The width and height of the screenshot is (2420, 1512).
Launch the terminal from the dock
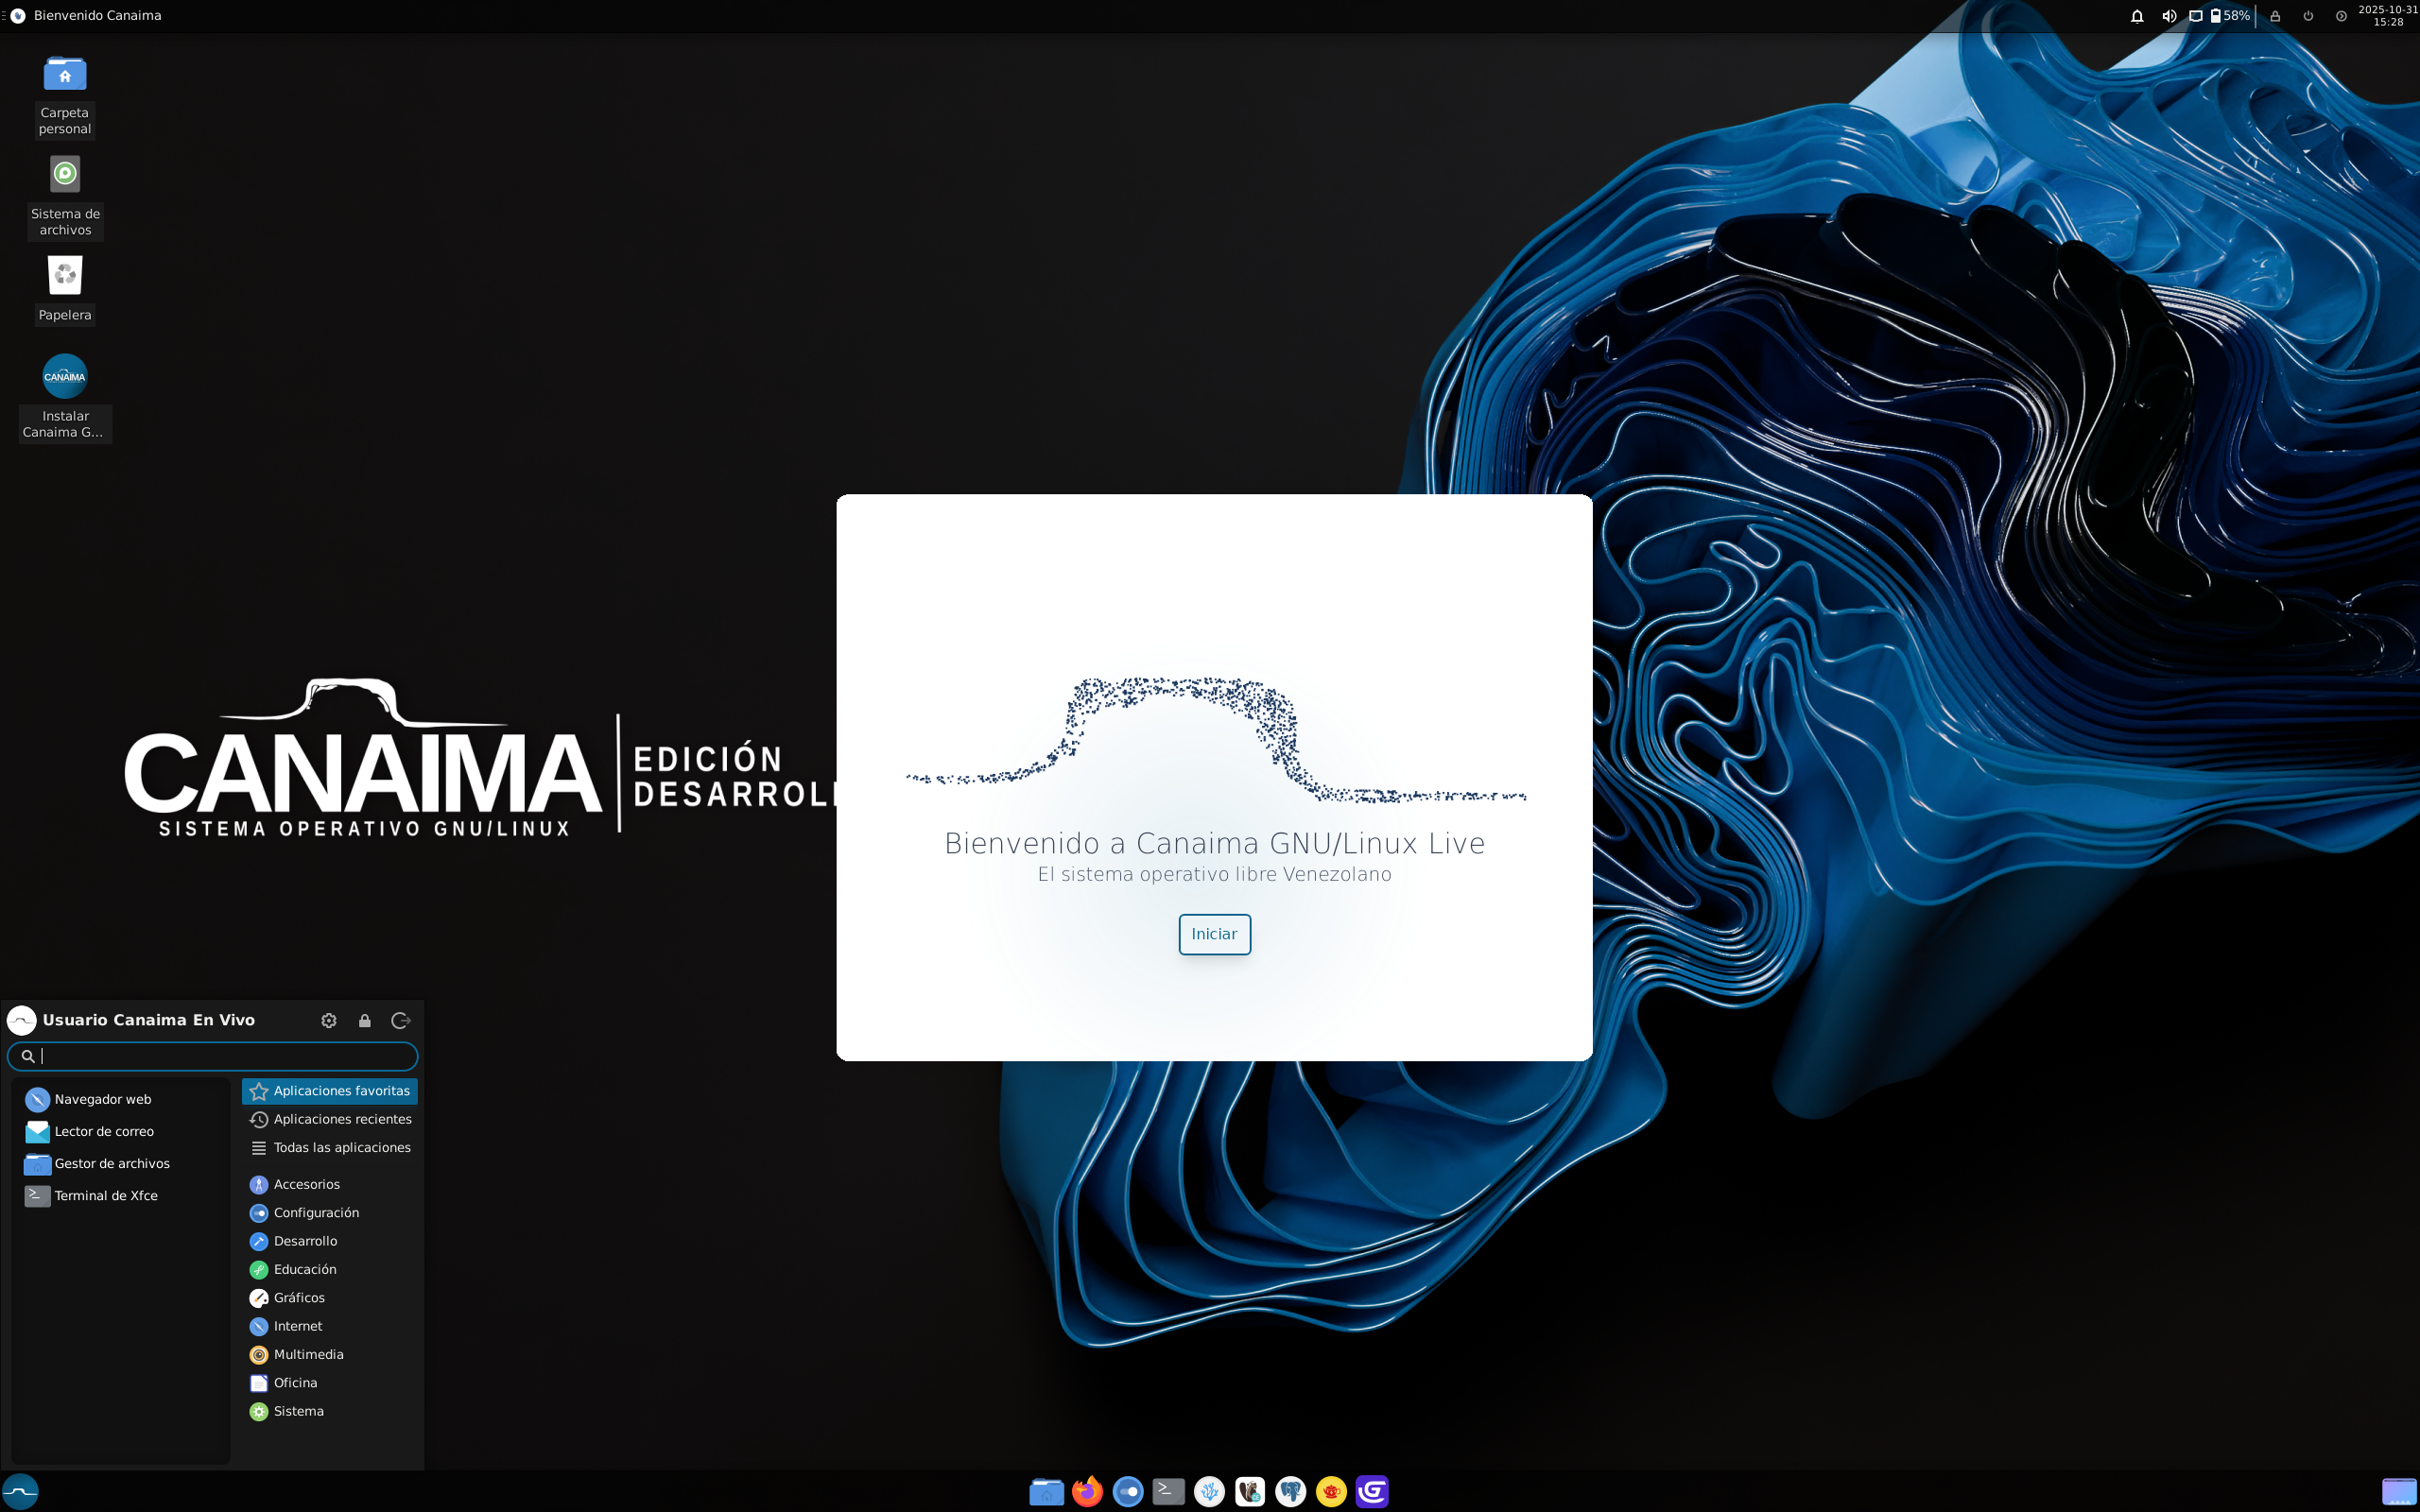pyautogui.click(x=1168, y=1491)
